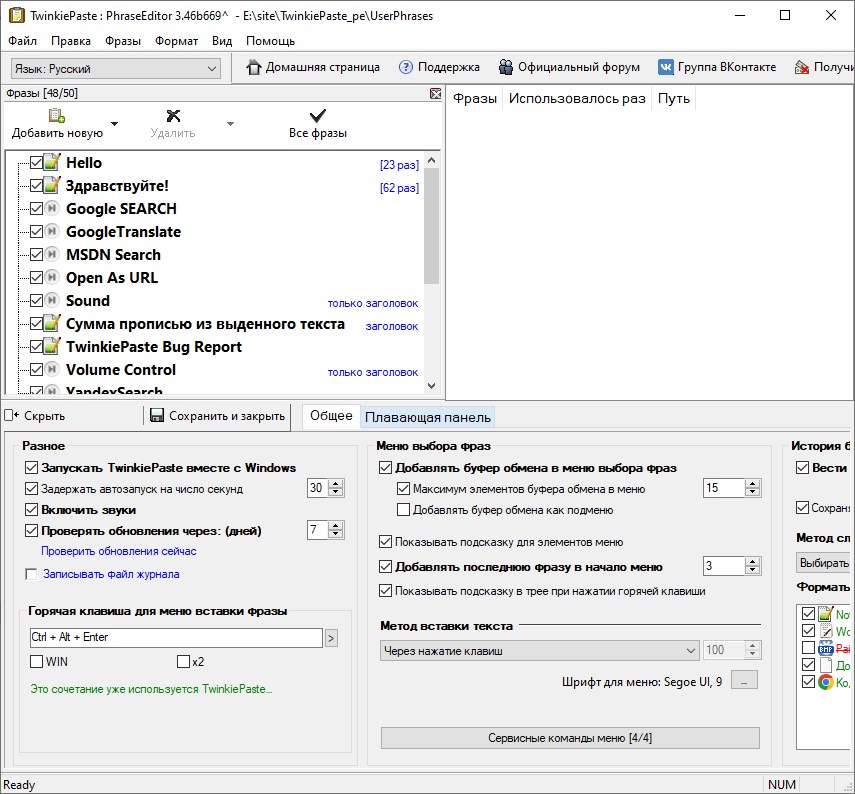The height and width of the screenshot is (794, 855).
Task: Open the Язык: Русский language dropdown
Action: (x=116, y=69)
